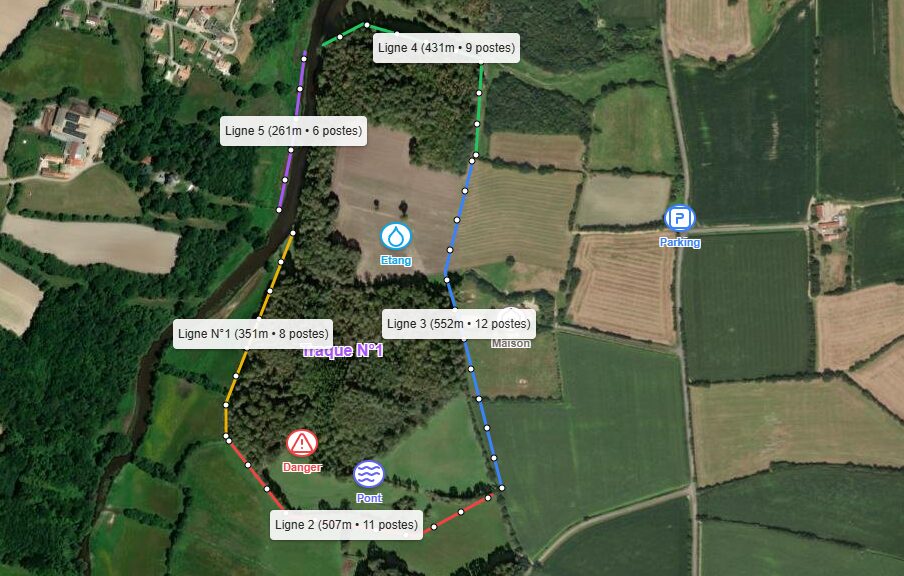Click the Ligne 2 label

(346, 525)
